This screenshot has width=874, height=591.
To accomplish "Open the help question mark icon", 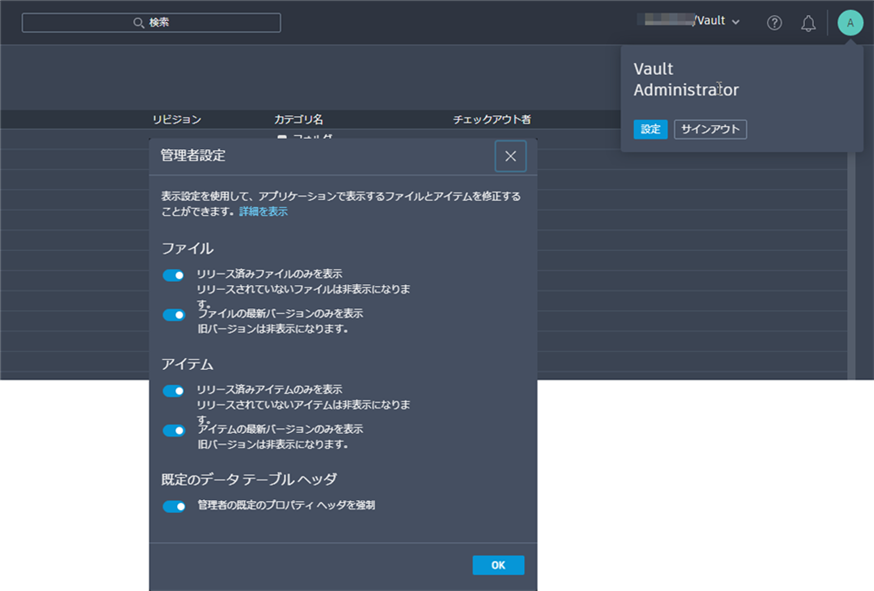I will tap(774, 23).
